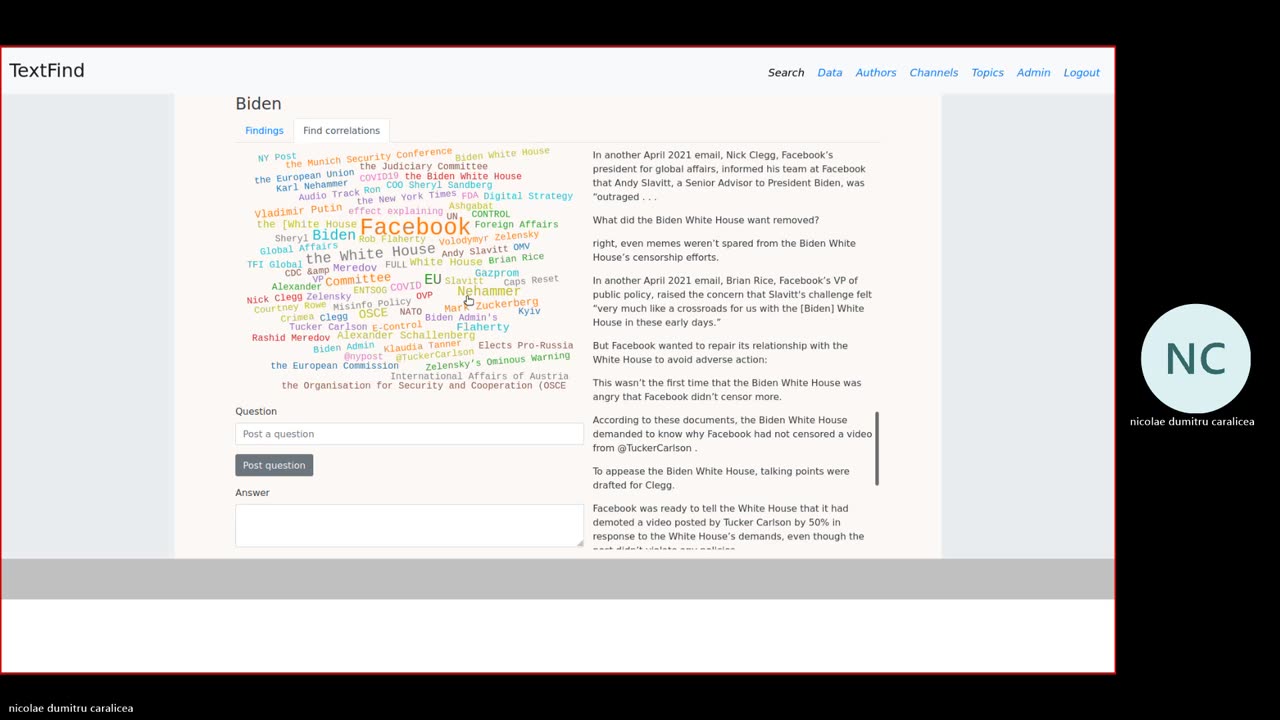1280x720 pixels.
Task: Open the Topics nav link
Action: (987, 72)
